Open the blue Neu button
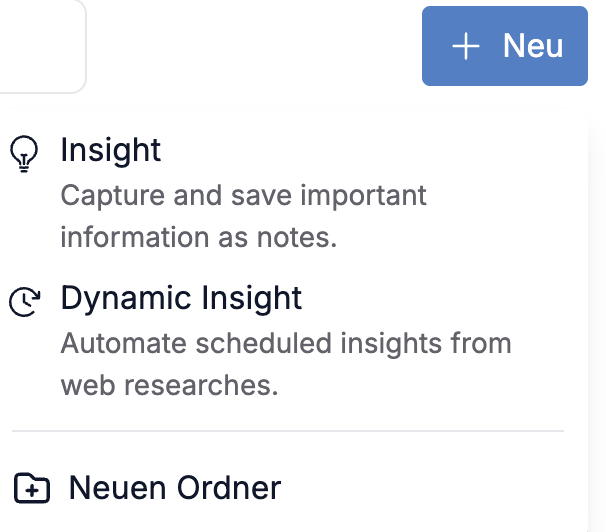Screen dimensions: 606x532 [x=505, y=46]
